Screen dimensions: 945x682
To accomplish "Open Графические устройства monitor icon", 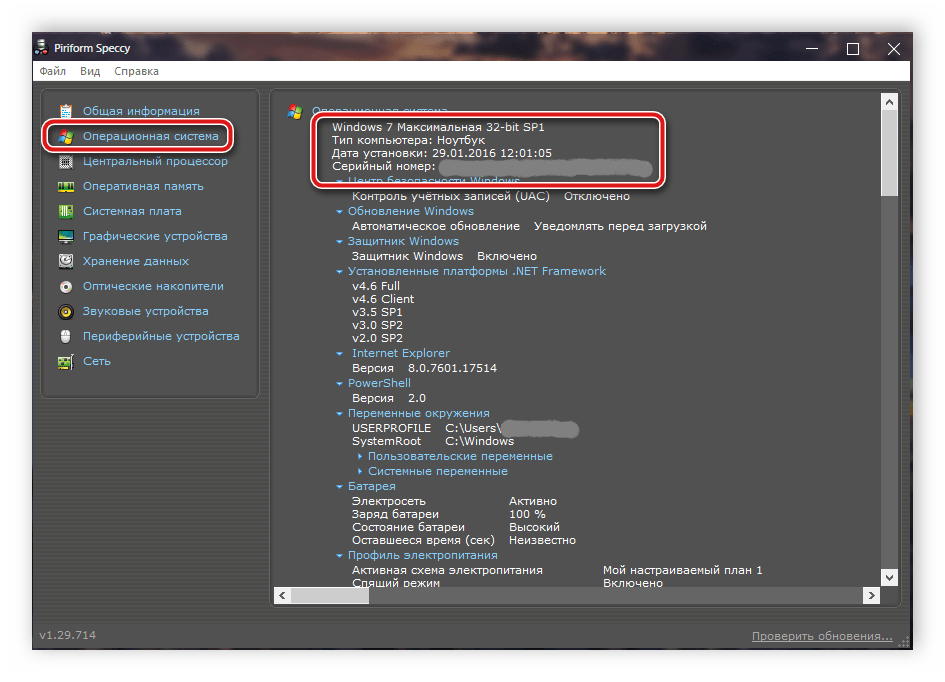I will [x=66, y=236].
